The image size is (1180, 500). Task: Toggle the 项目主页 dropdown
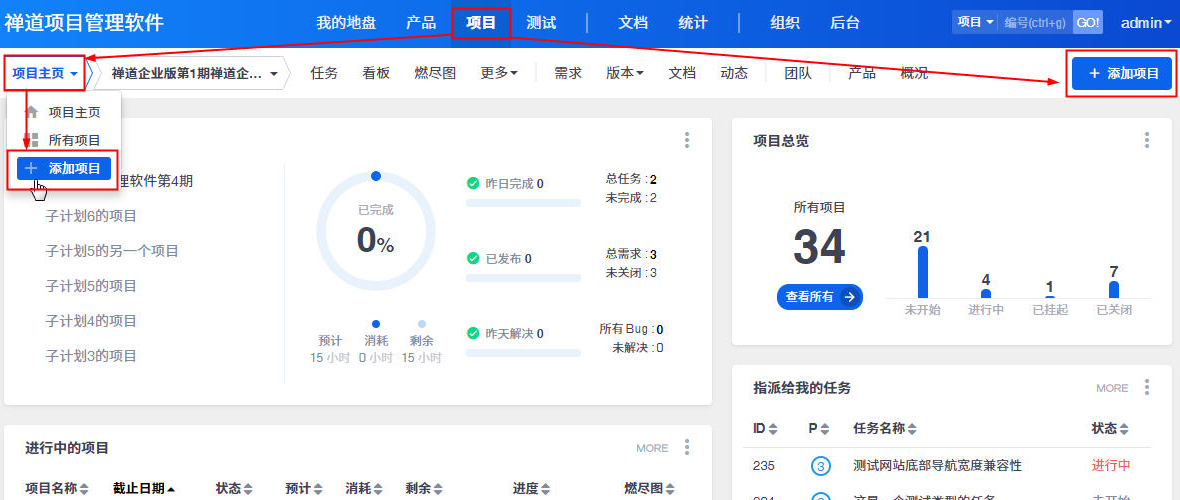click(x=45, y=73)
